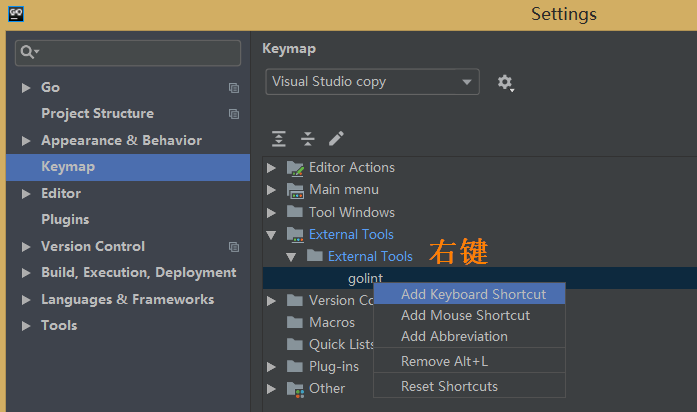Open the Plugins settings page
The image size is (697, 412).
pos(65,220)
